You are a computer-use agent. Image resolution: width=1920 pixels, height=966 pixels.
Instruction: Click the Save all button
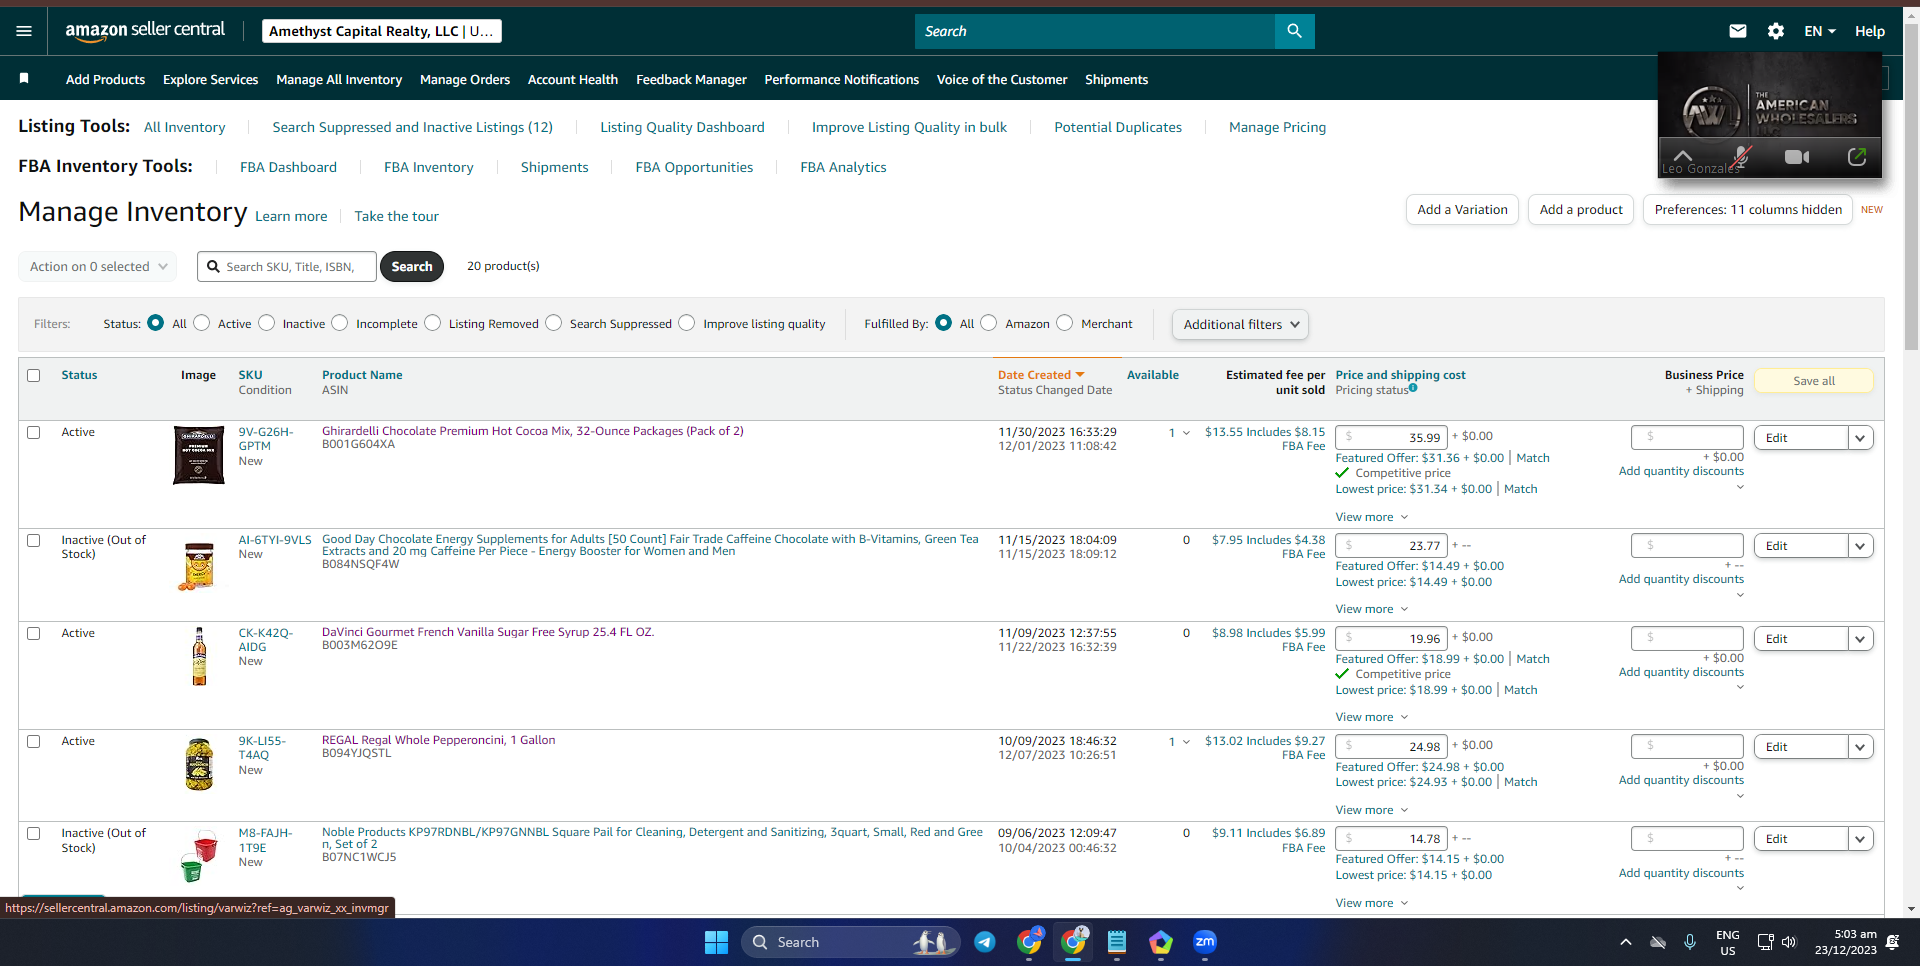(1814, 381)
